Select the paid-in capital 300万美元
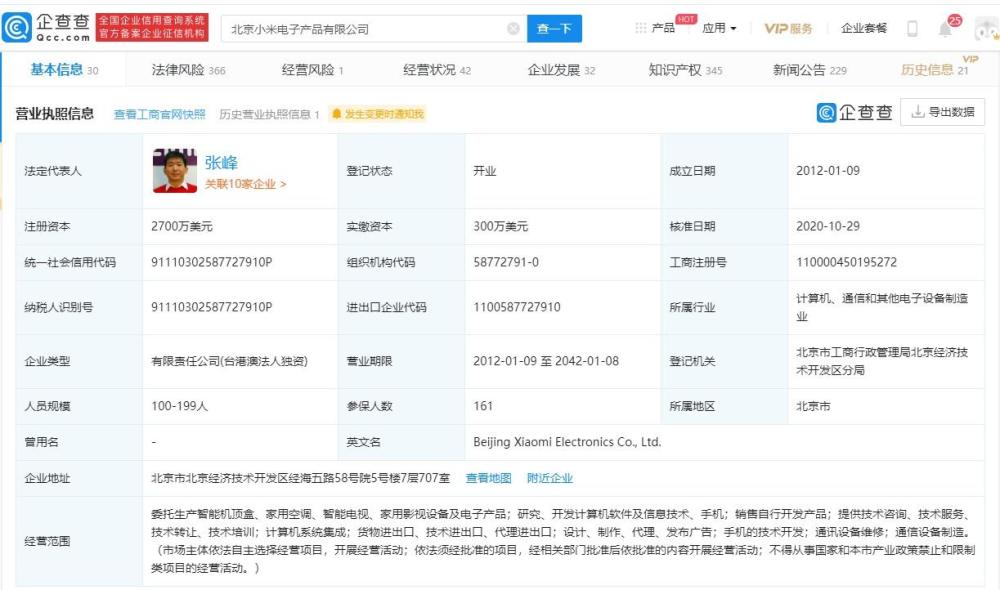The height and width of the screenshot is (590, 1000). [501, 226]
